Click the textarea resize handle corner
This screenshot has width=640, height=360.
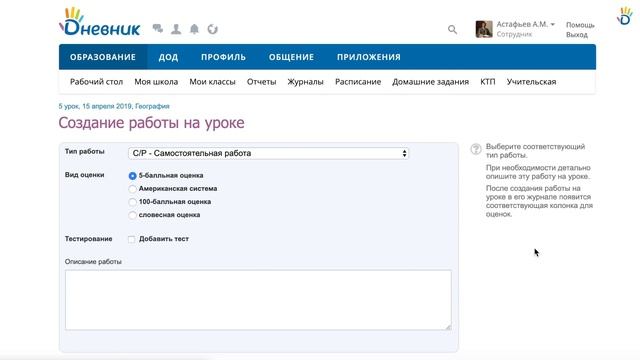(x=448, y=327)
